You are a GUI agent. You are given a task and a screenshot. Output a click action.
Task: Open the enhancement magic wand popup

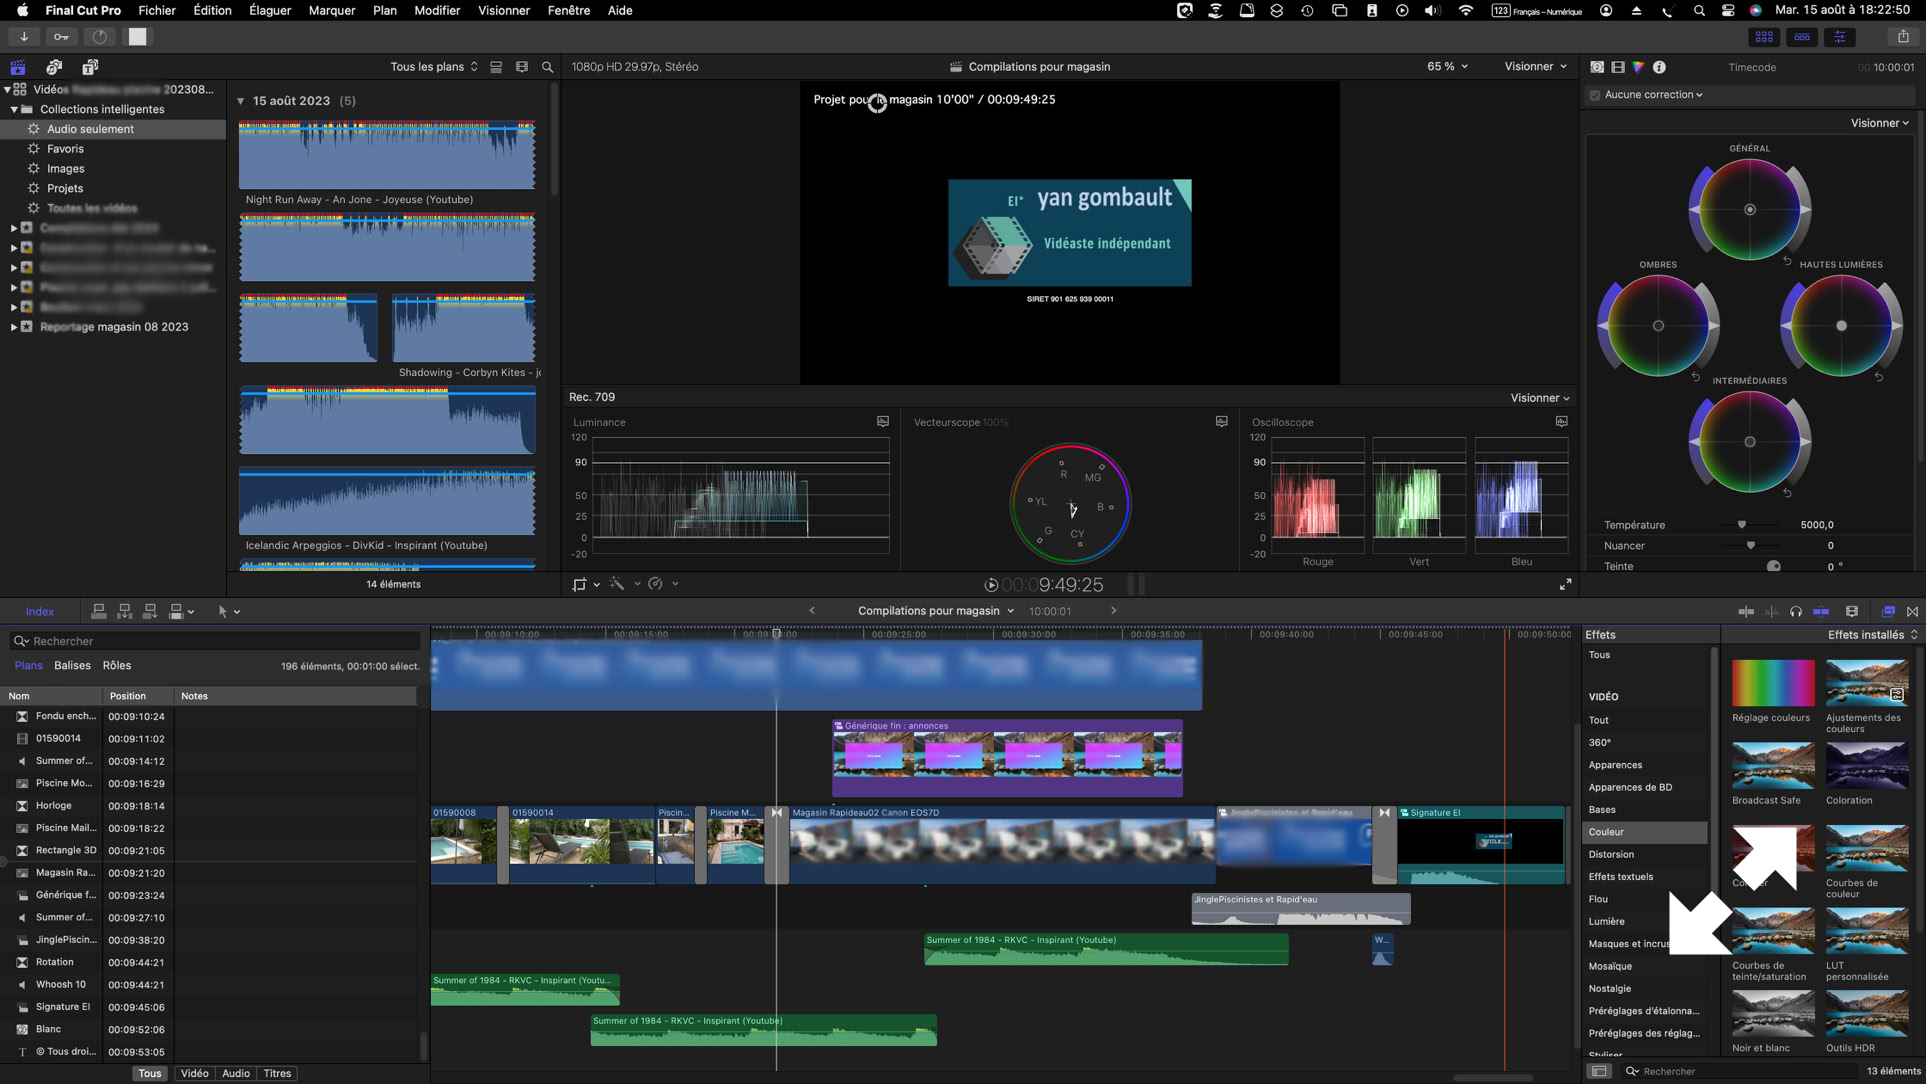point(623,584)
